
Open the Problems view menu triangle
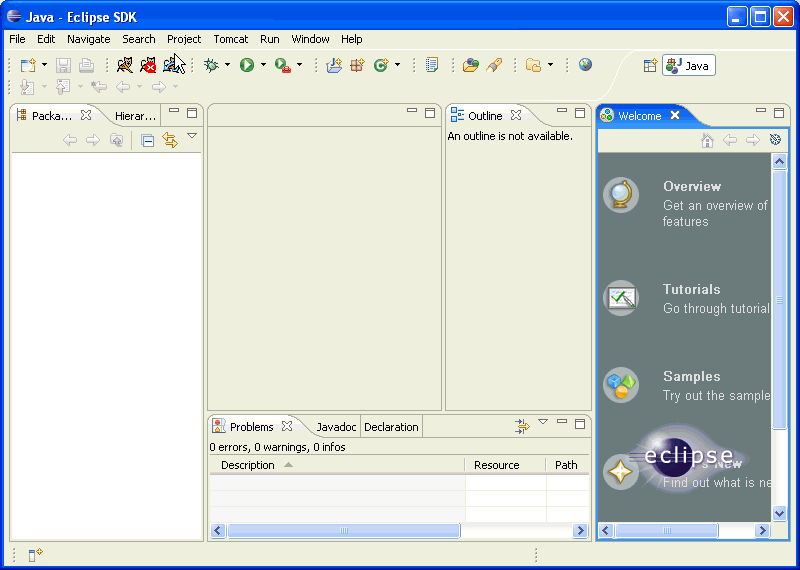(543, 422)
